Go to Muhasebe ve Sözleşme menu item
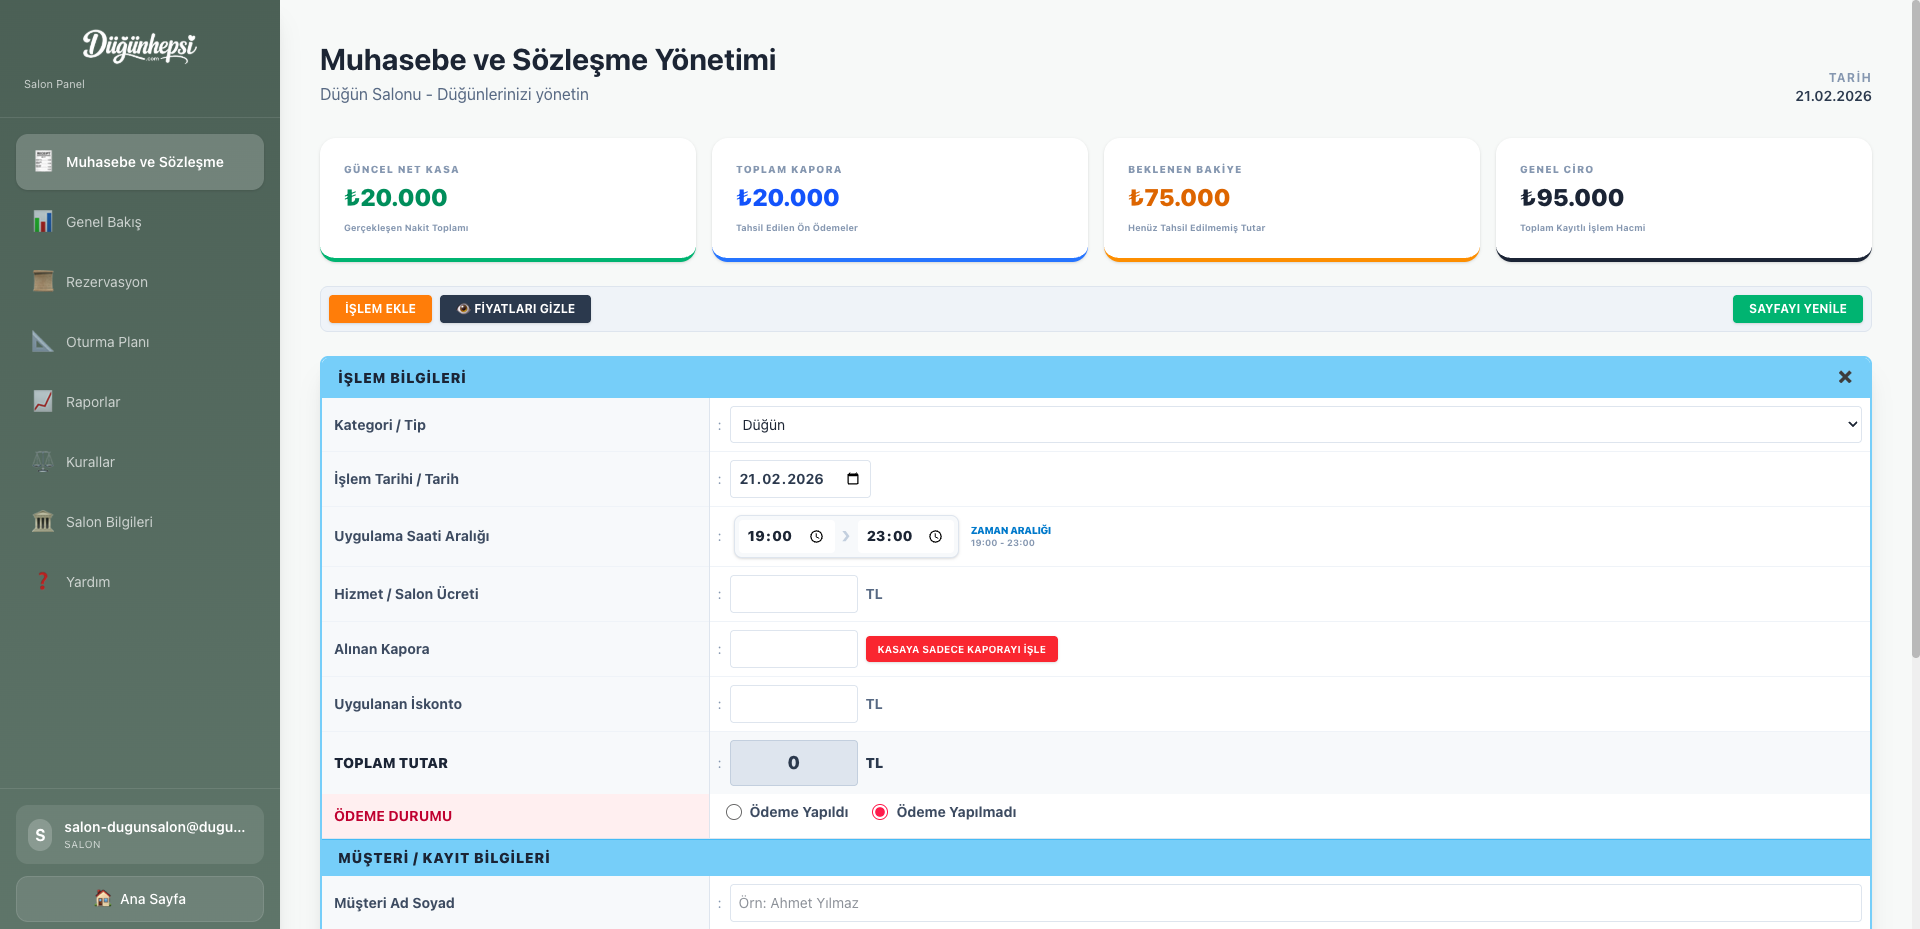 tap(140, 162)
